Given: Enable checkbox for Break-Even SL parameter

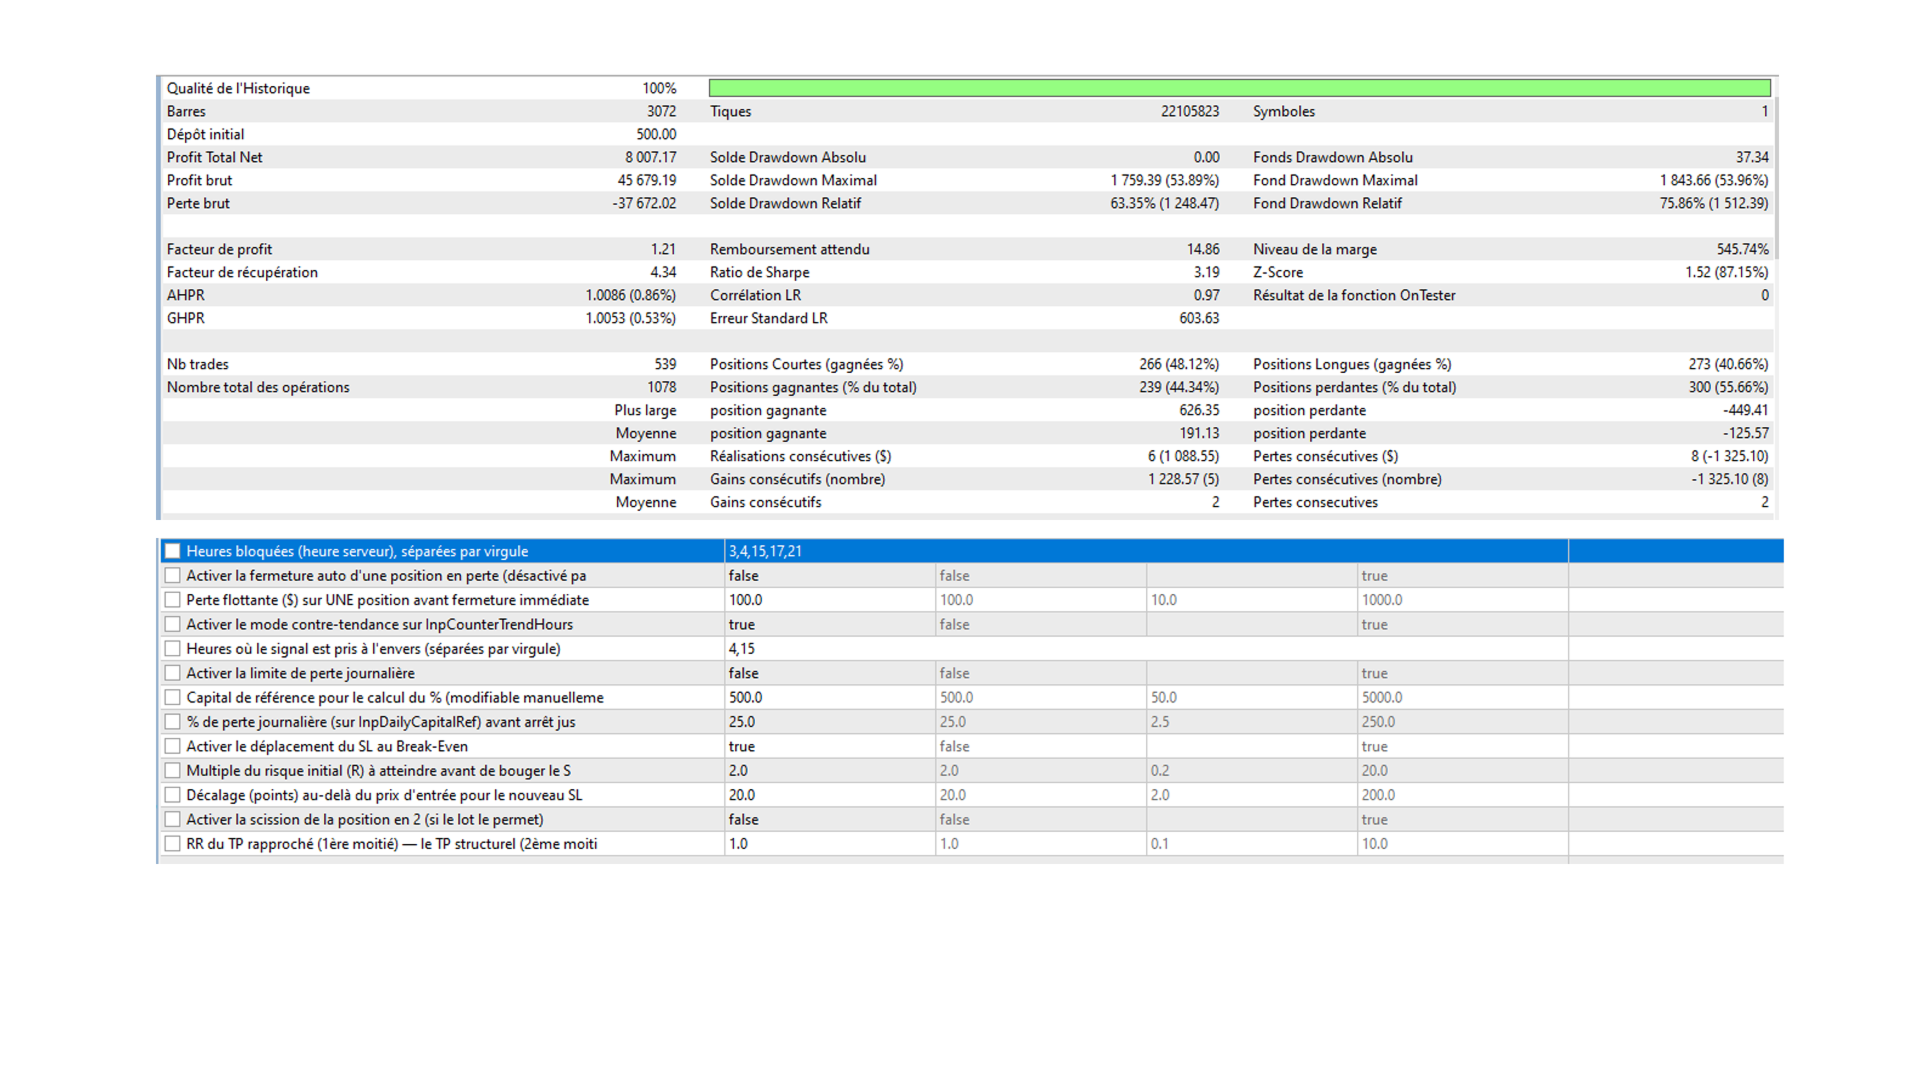Looking at the screenshot, I should 173,746.
